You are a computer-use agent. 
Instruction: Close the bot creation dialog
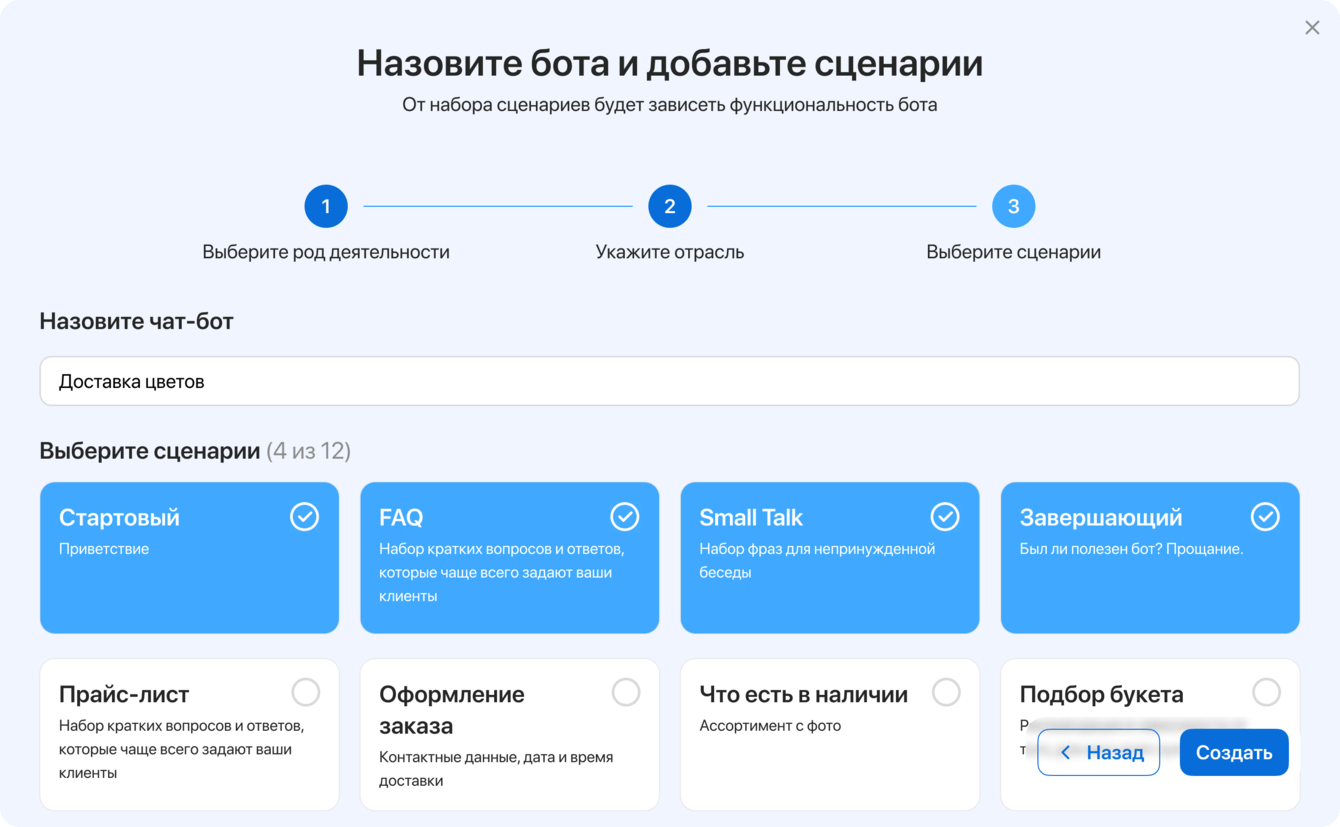click(x=1312, y=28)
